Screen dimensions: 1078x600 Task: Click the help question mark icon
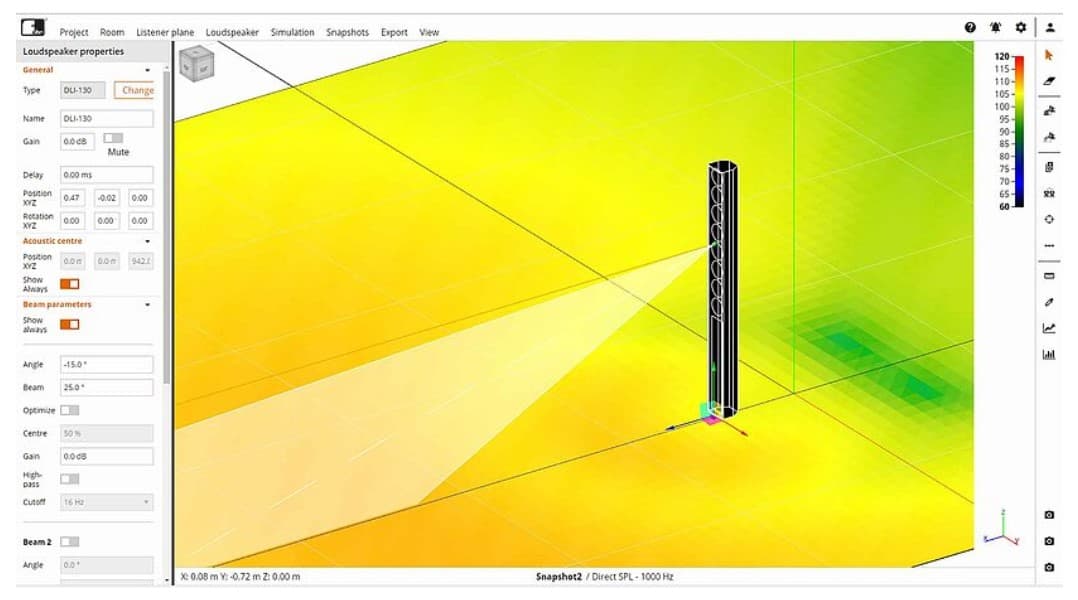click(x=970, y=28)
